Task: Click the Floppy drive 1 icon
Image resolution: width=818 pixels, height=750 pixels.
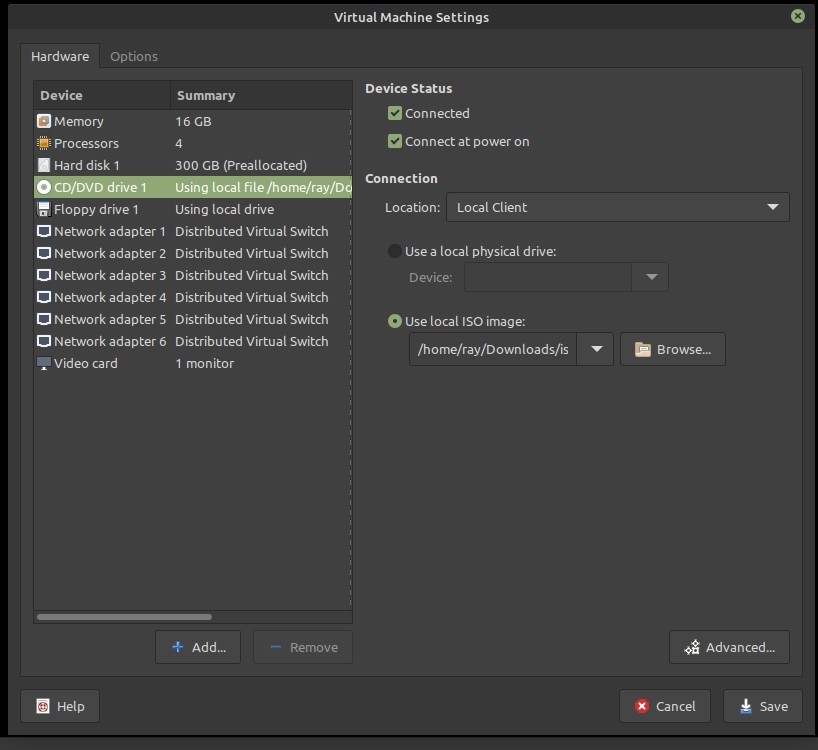Action: 44,209
